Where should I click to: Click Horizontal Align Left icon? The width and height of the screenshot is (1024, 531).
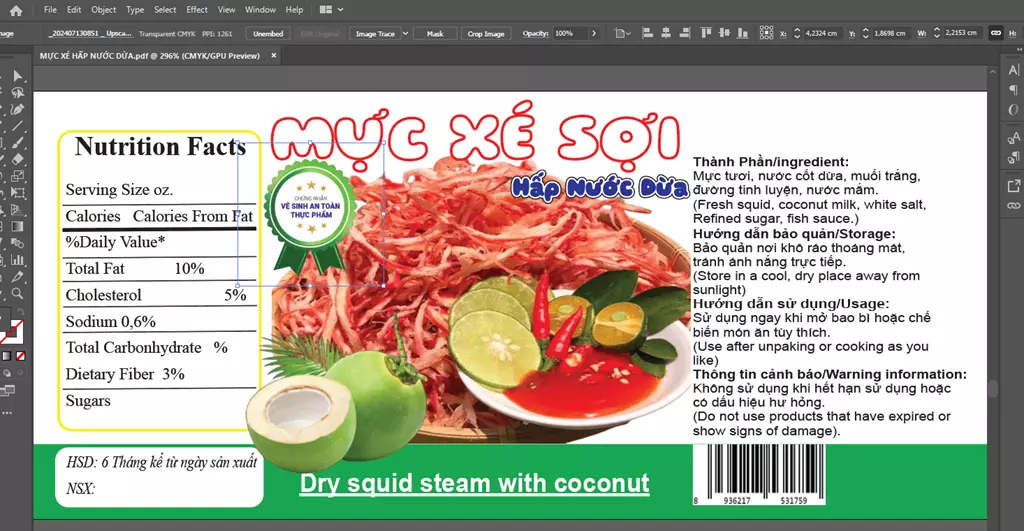[648, 33]
